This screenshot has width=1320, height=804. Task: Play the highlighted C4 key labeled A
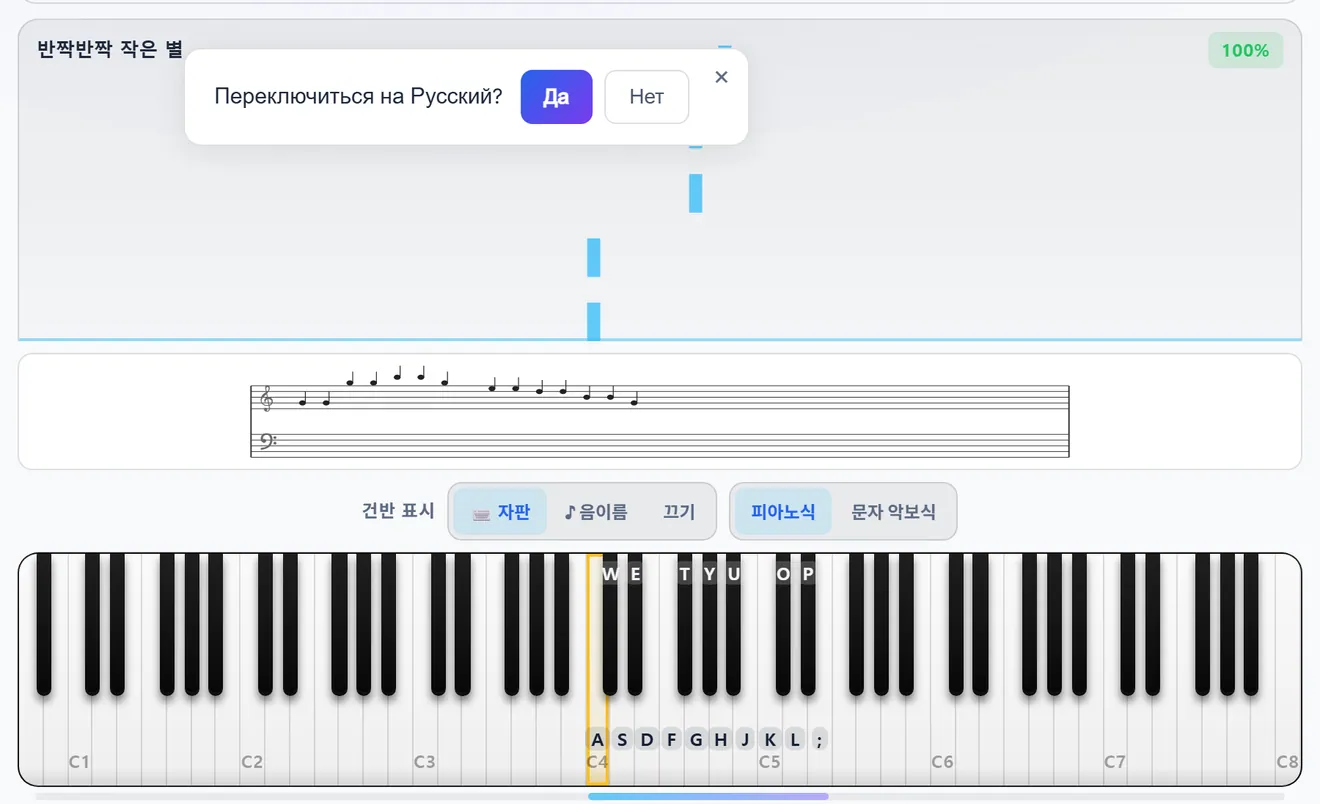(597, 740)
